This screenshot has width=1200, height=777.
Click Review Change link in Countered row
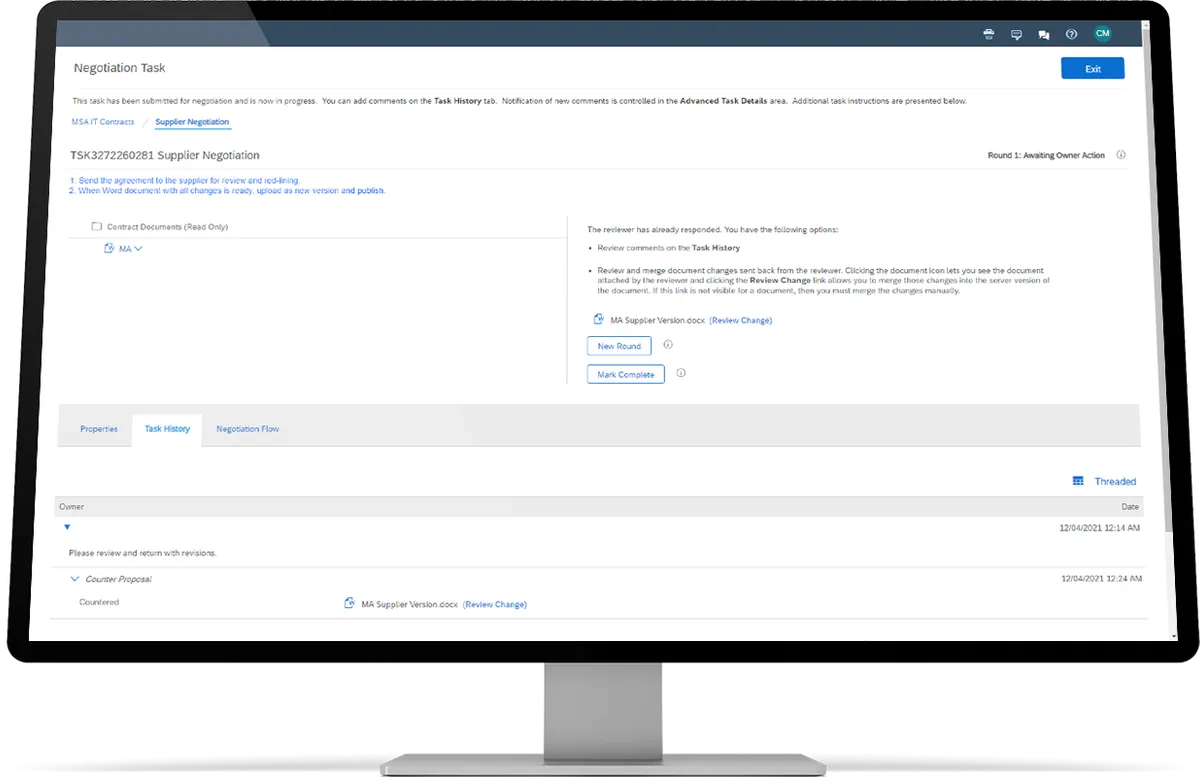[495, 604]
